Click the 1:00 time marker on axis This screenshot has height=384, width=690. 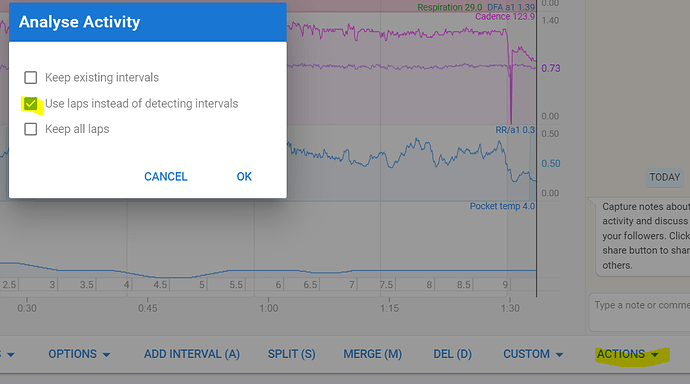268,308
